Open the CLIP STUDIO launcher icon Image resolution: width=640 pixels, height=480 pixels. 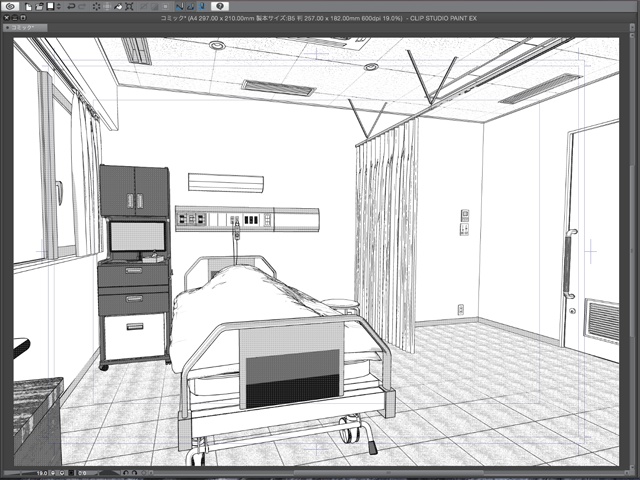coord(10,6)
